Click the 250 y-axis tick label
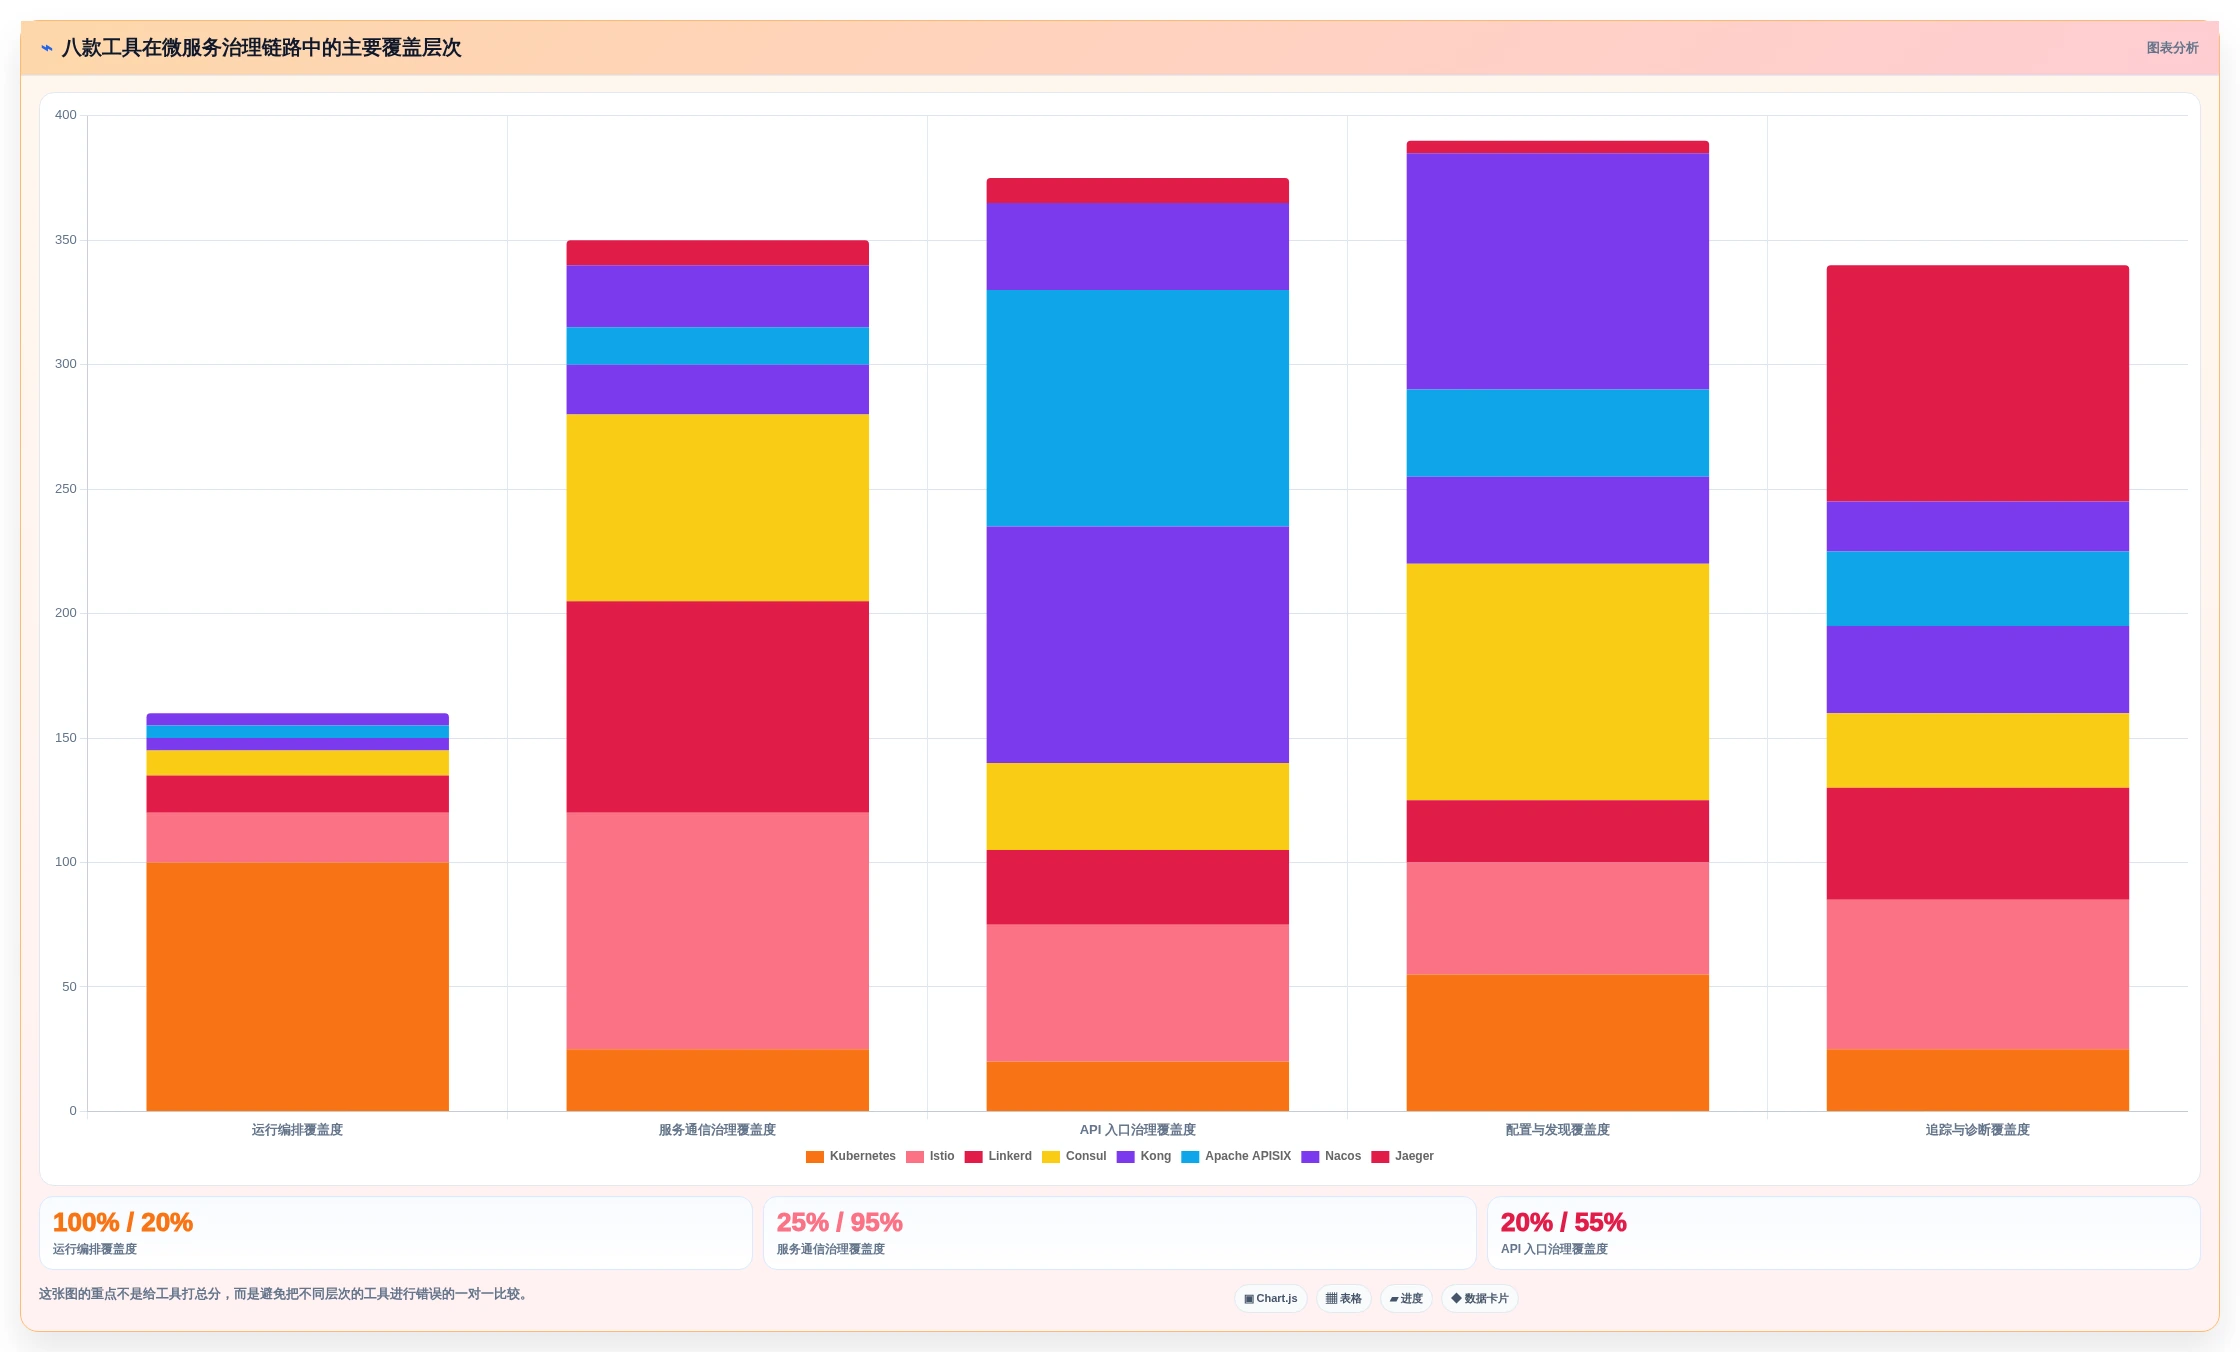This screenshot has width=2240, height=1352. (x=66, y=489)
